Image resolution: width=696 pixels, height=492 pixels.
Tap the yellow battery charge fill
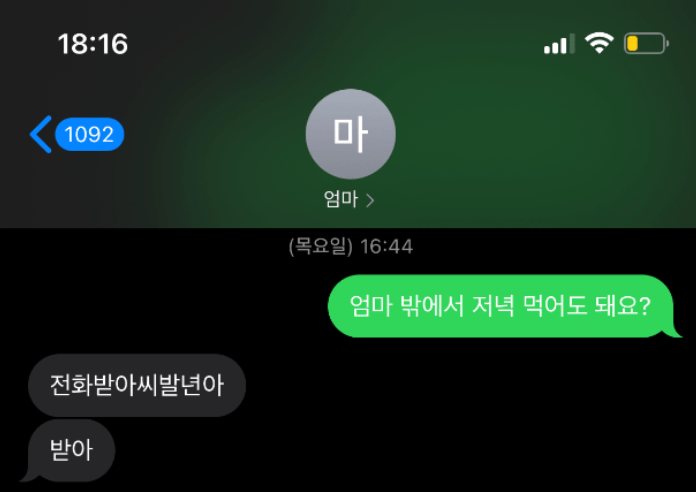pyautogui.click(x=633, y=44)
